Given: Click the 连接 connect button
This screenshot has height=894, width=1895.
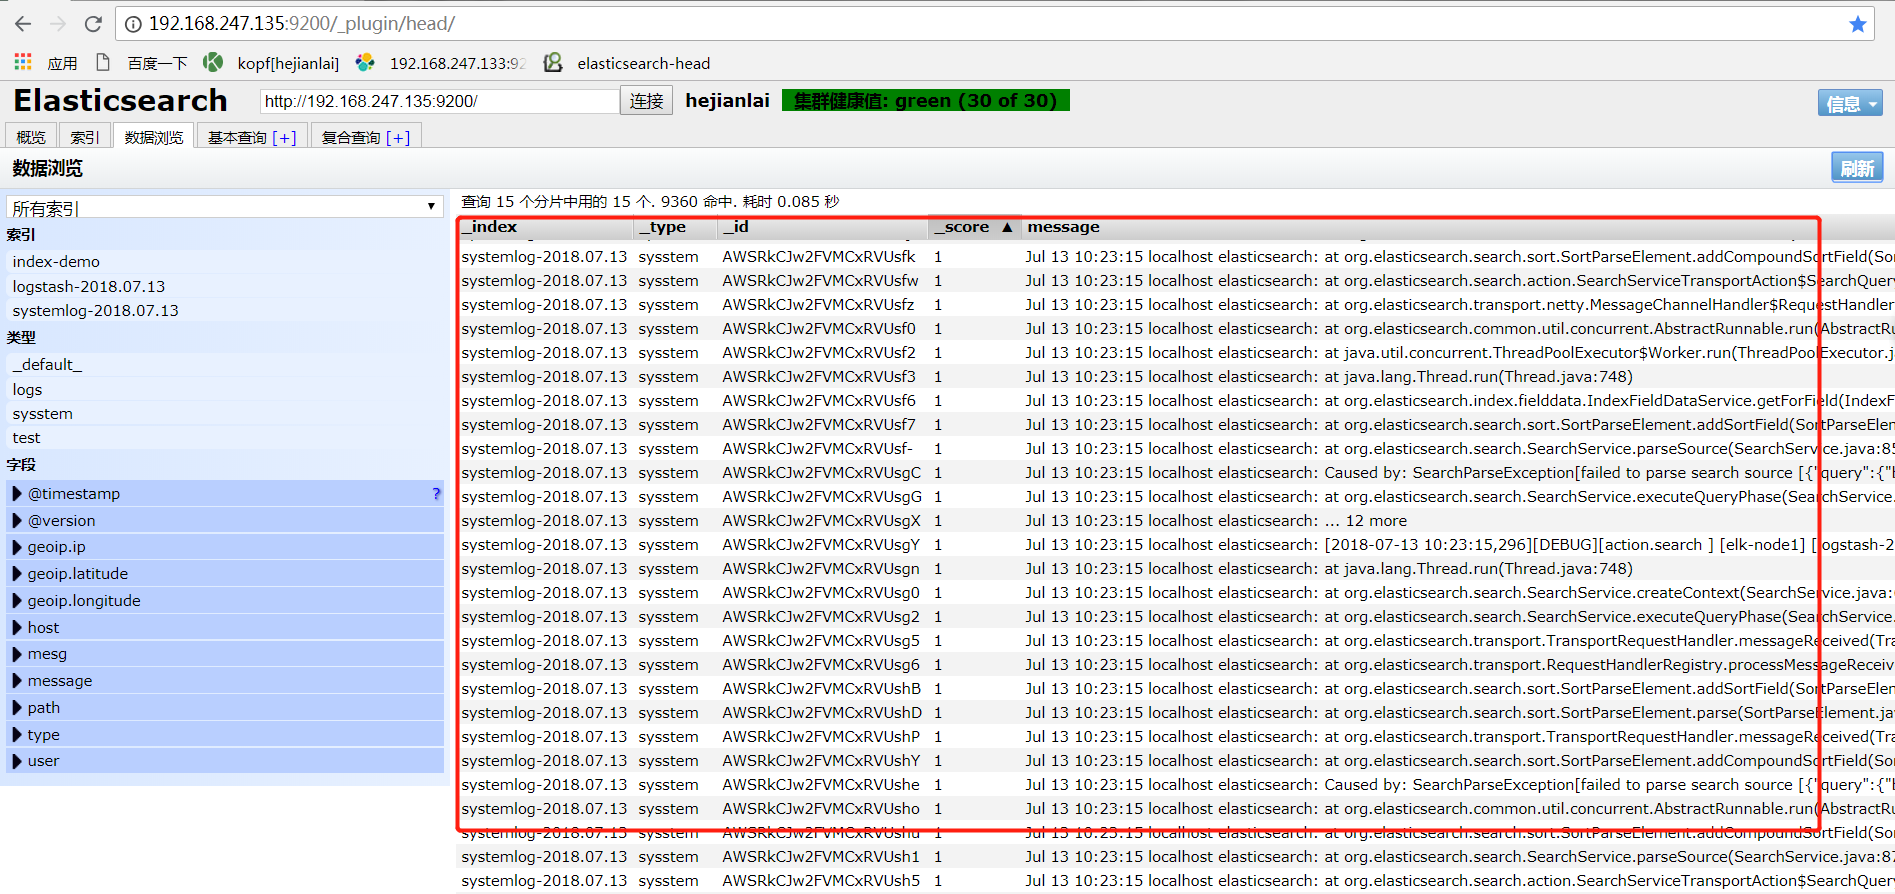Looking at the screenshot, I should point(646,101).
